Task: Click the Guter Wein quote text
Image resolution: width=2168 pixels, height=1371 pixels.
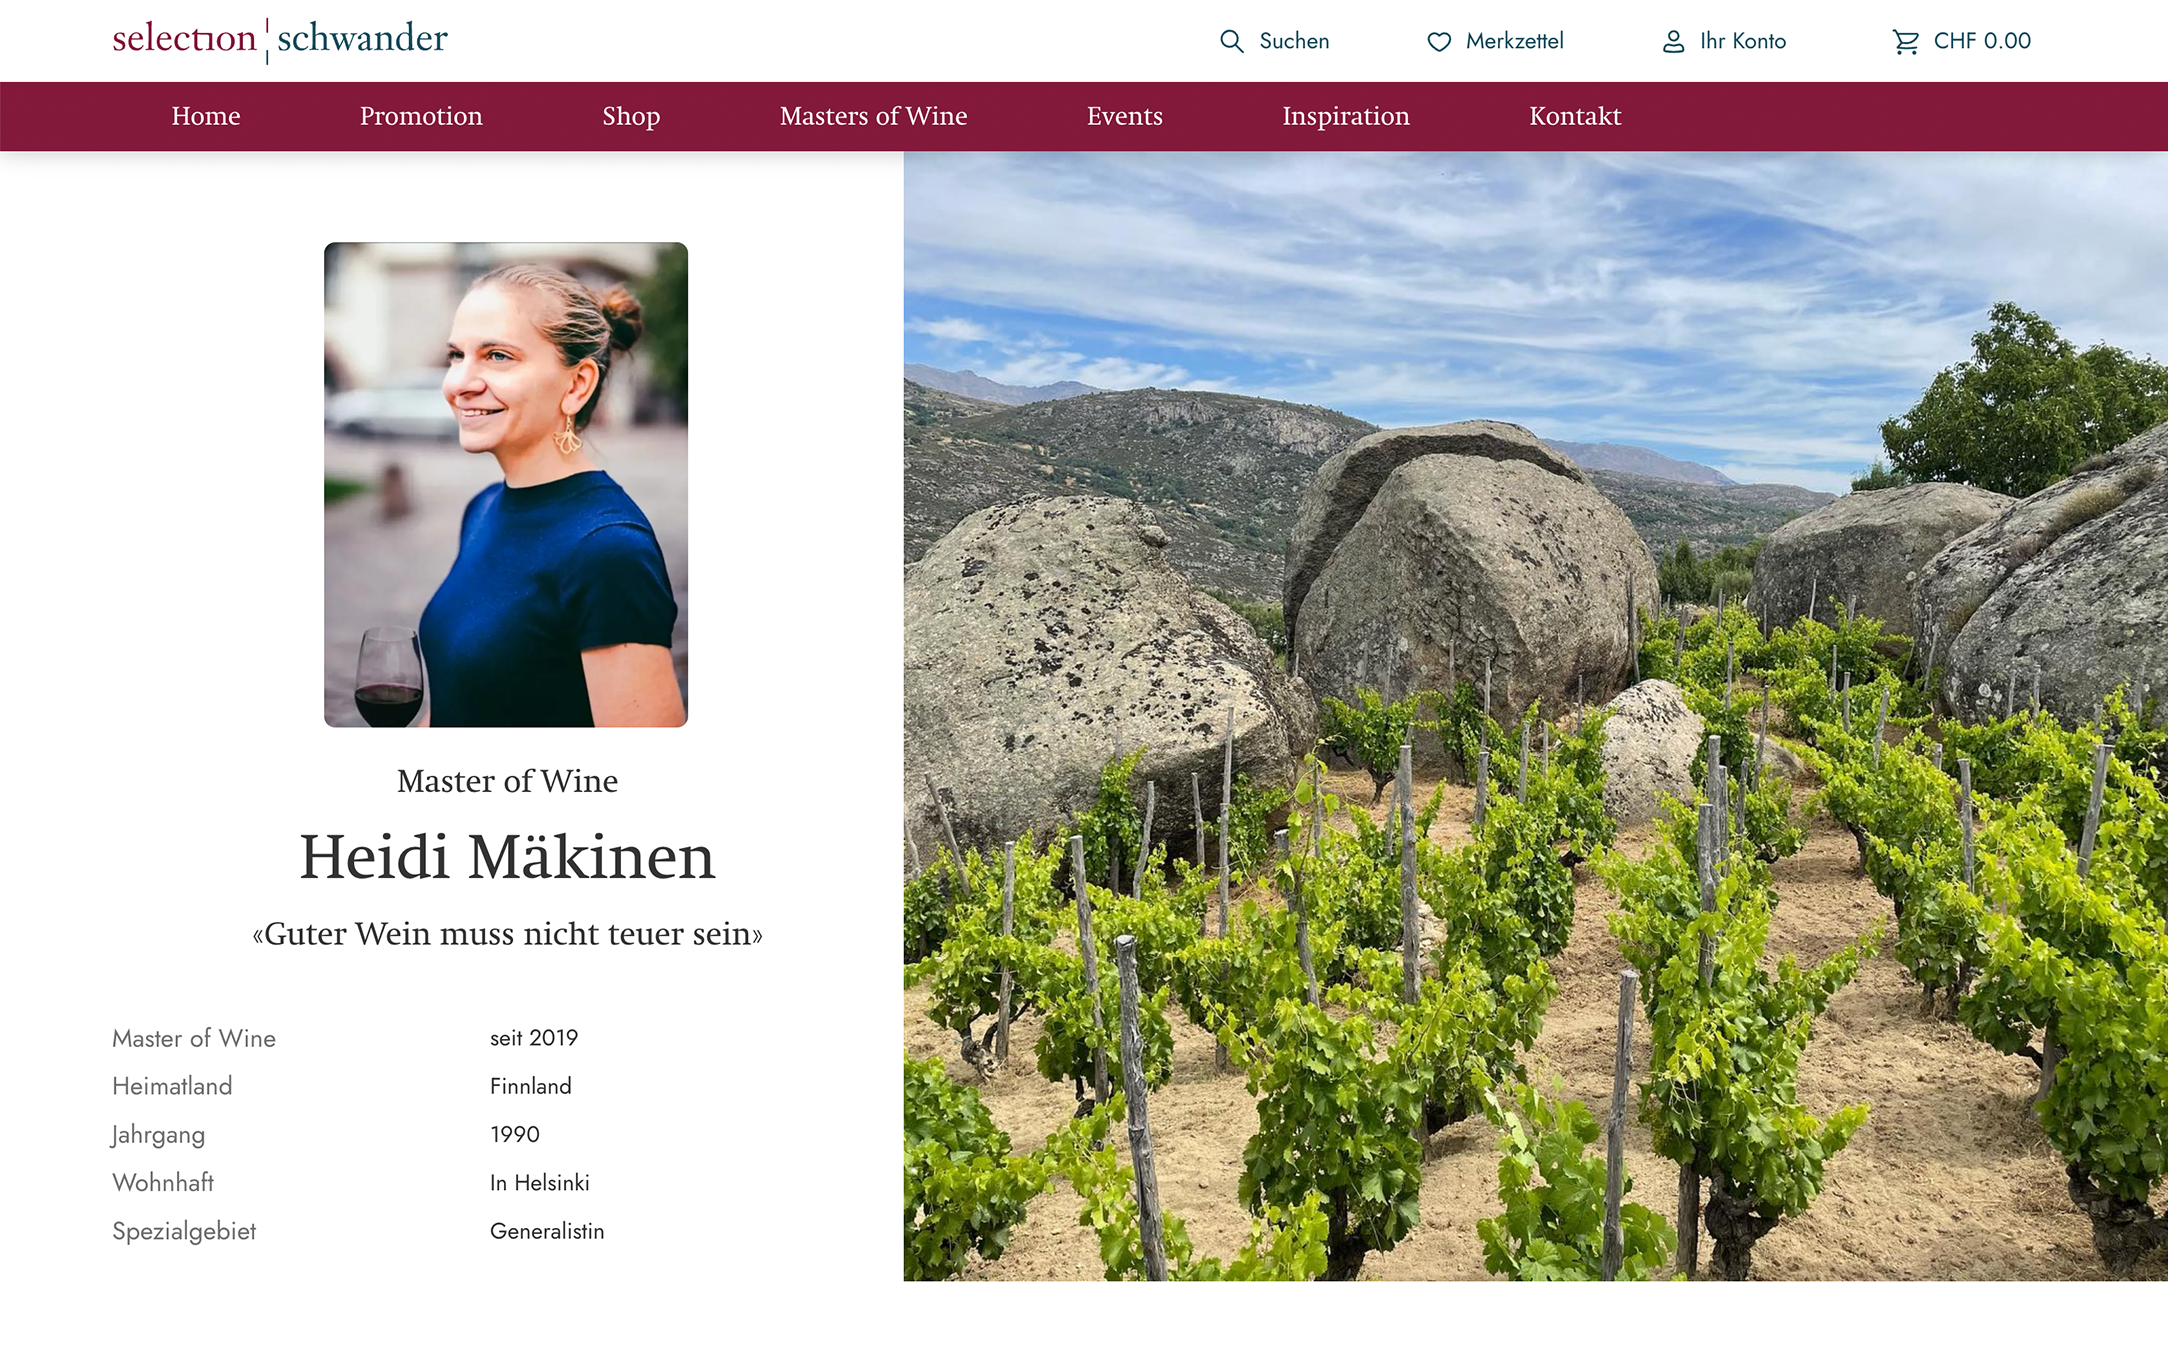Action: click(x=508, y=934)
